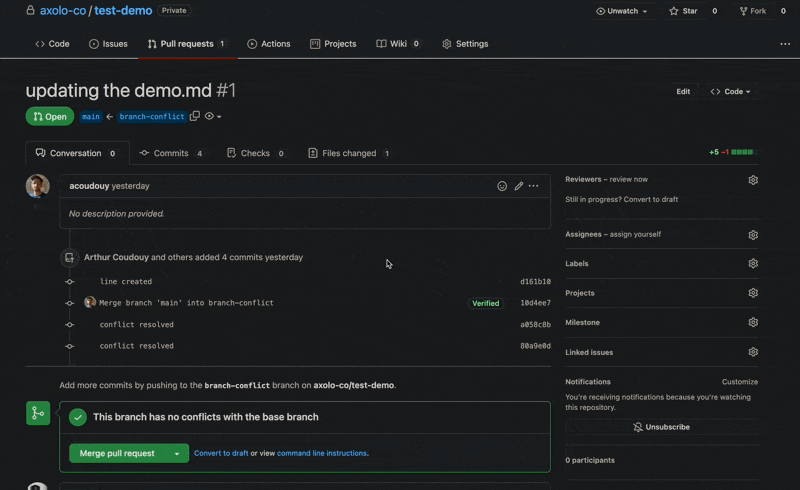Click small avatar beside merge commit
800x490 pixels.
[x=90, y=302]
